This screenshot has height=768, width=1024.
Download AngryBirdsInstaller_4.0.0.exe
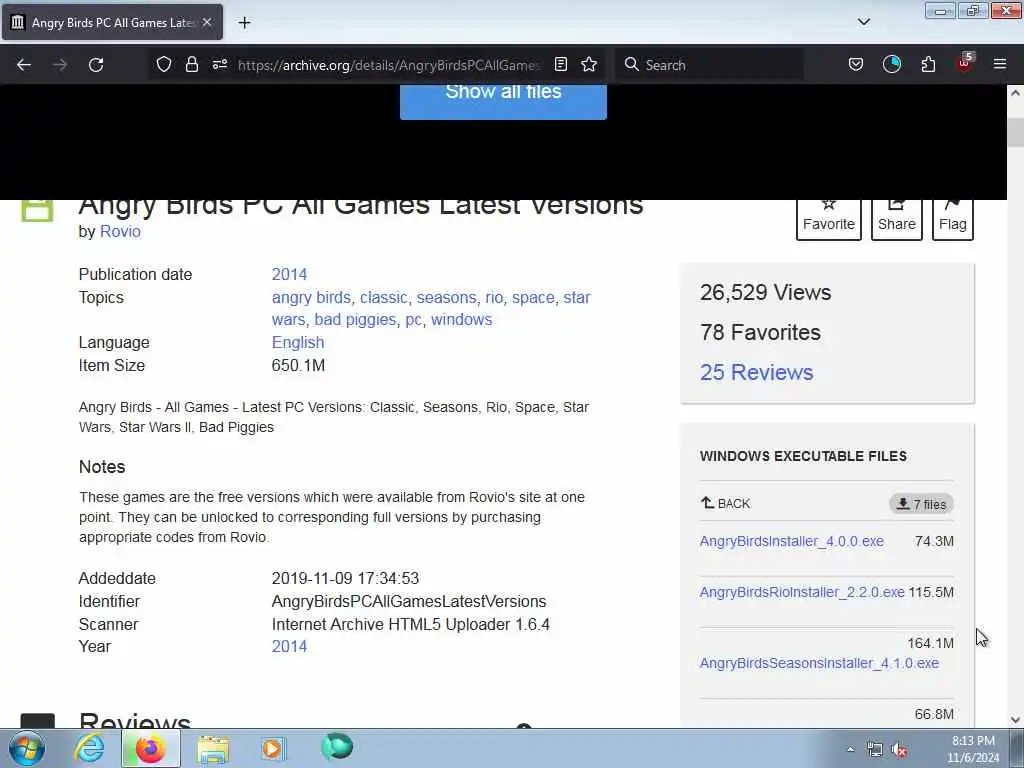(x=792, y=541)
